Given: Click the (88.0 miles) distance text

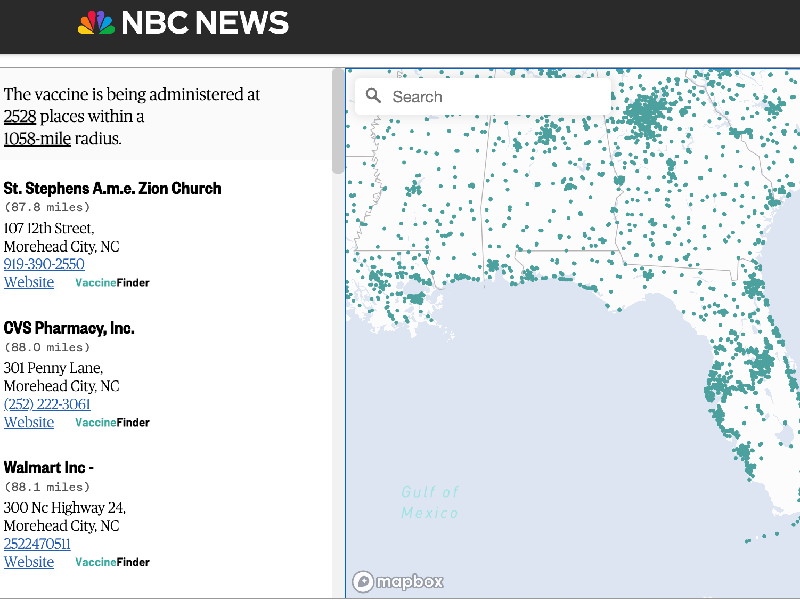Looking at the screenshot, I should [47, 347].
